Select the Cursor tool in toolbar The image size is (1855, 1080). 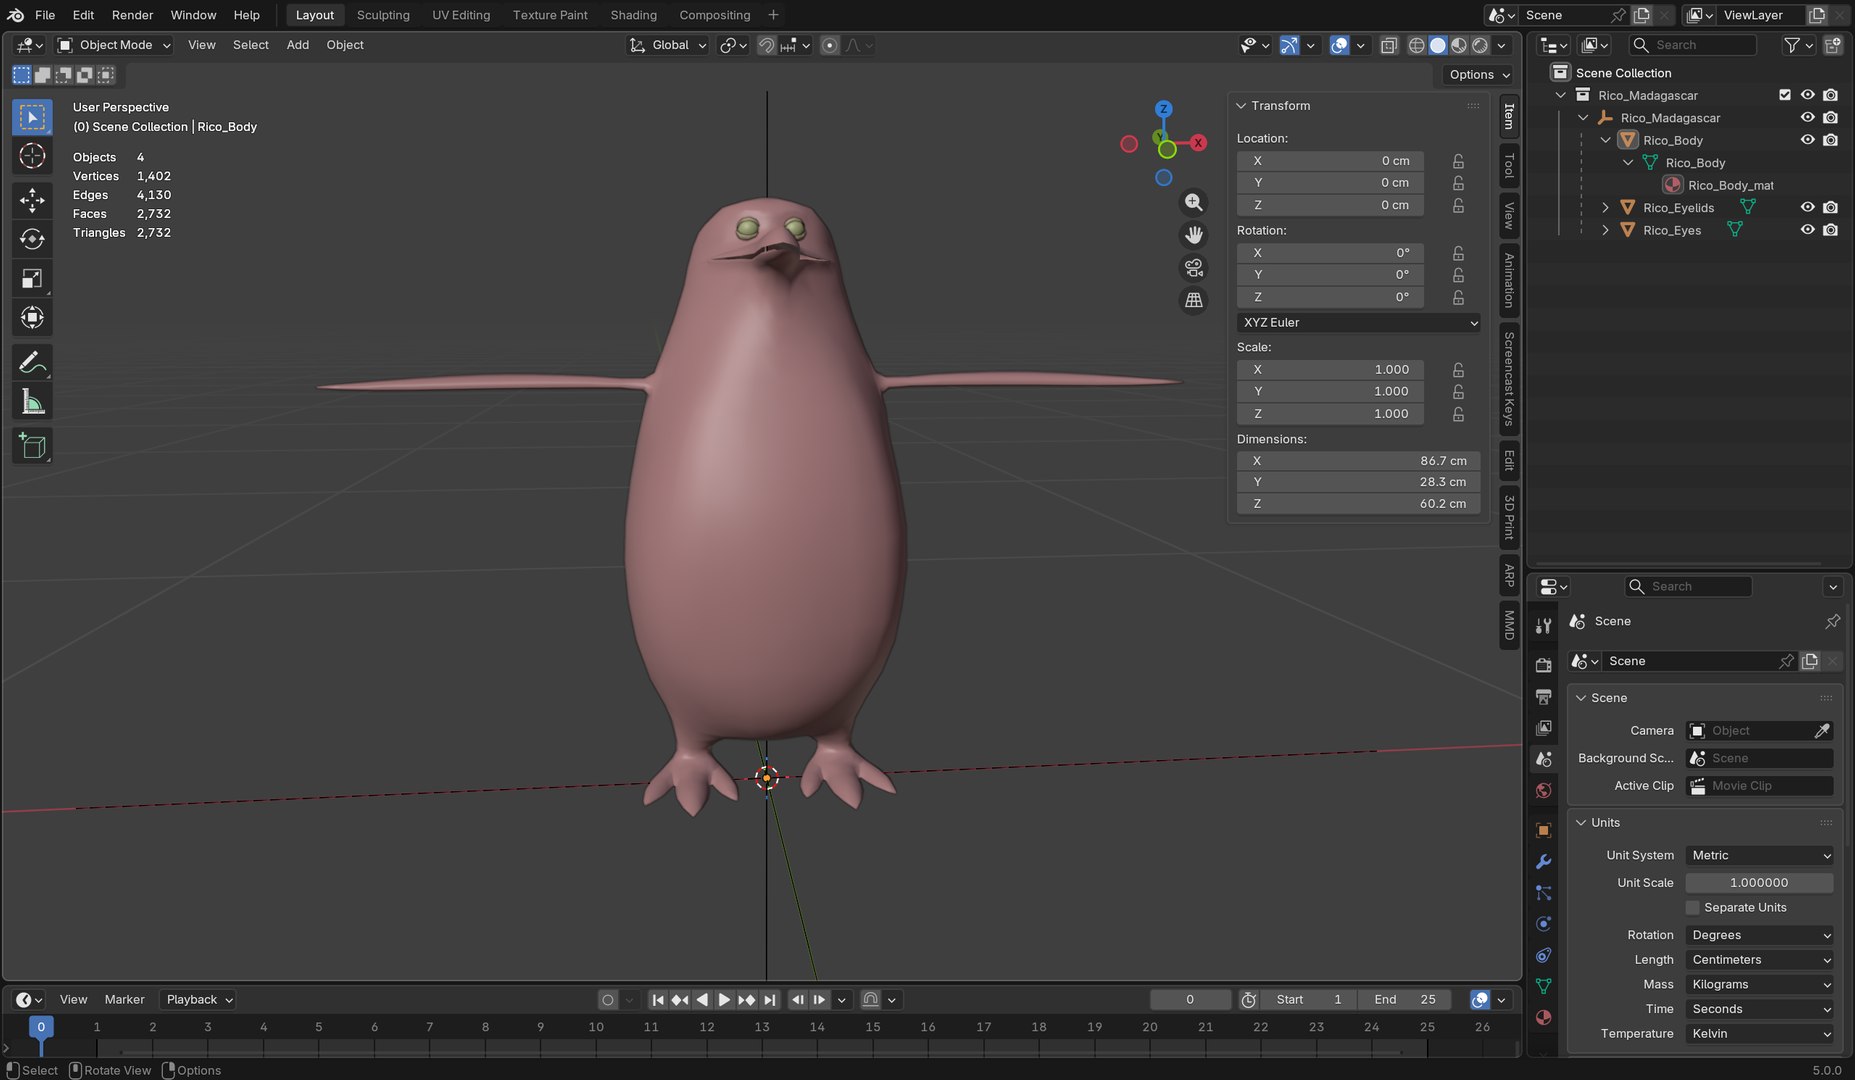point(32,156)
